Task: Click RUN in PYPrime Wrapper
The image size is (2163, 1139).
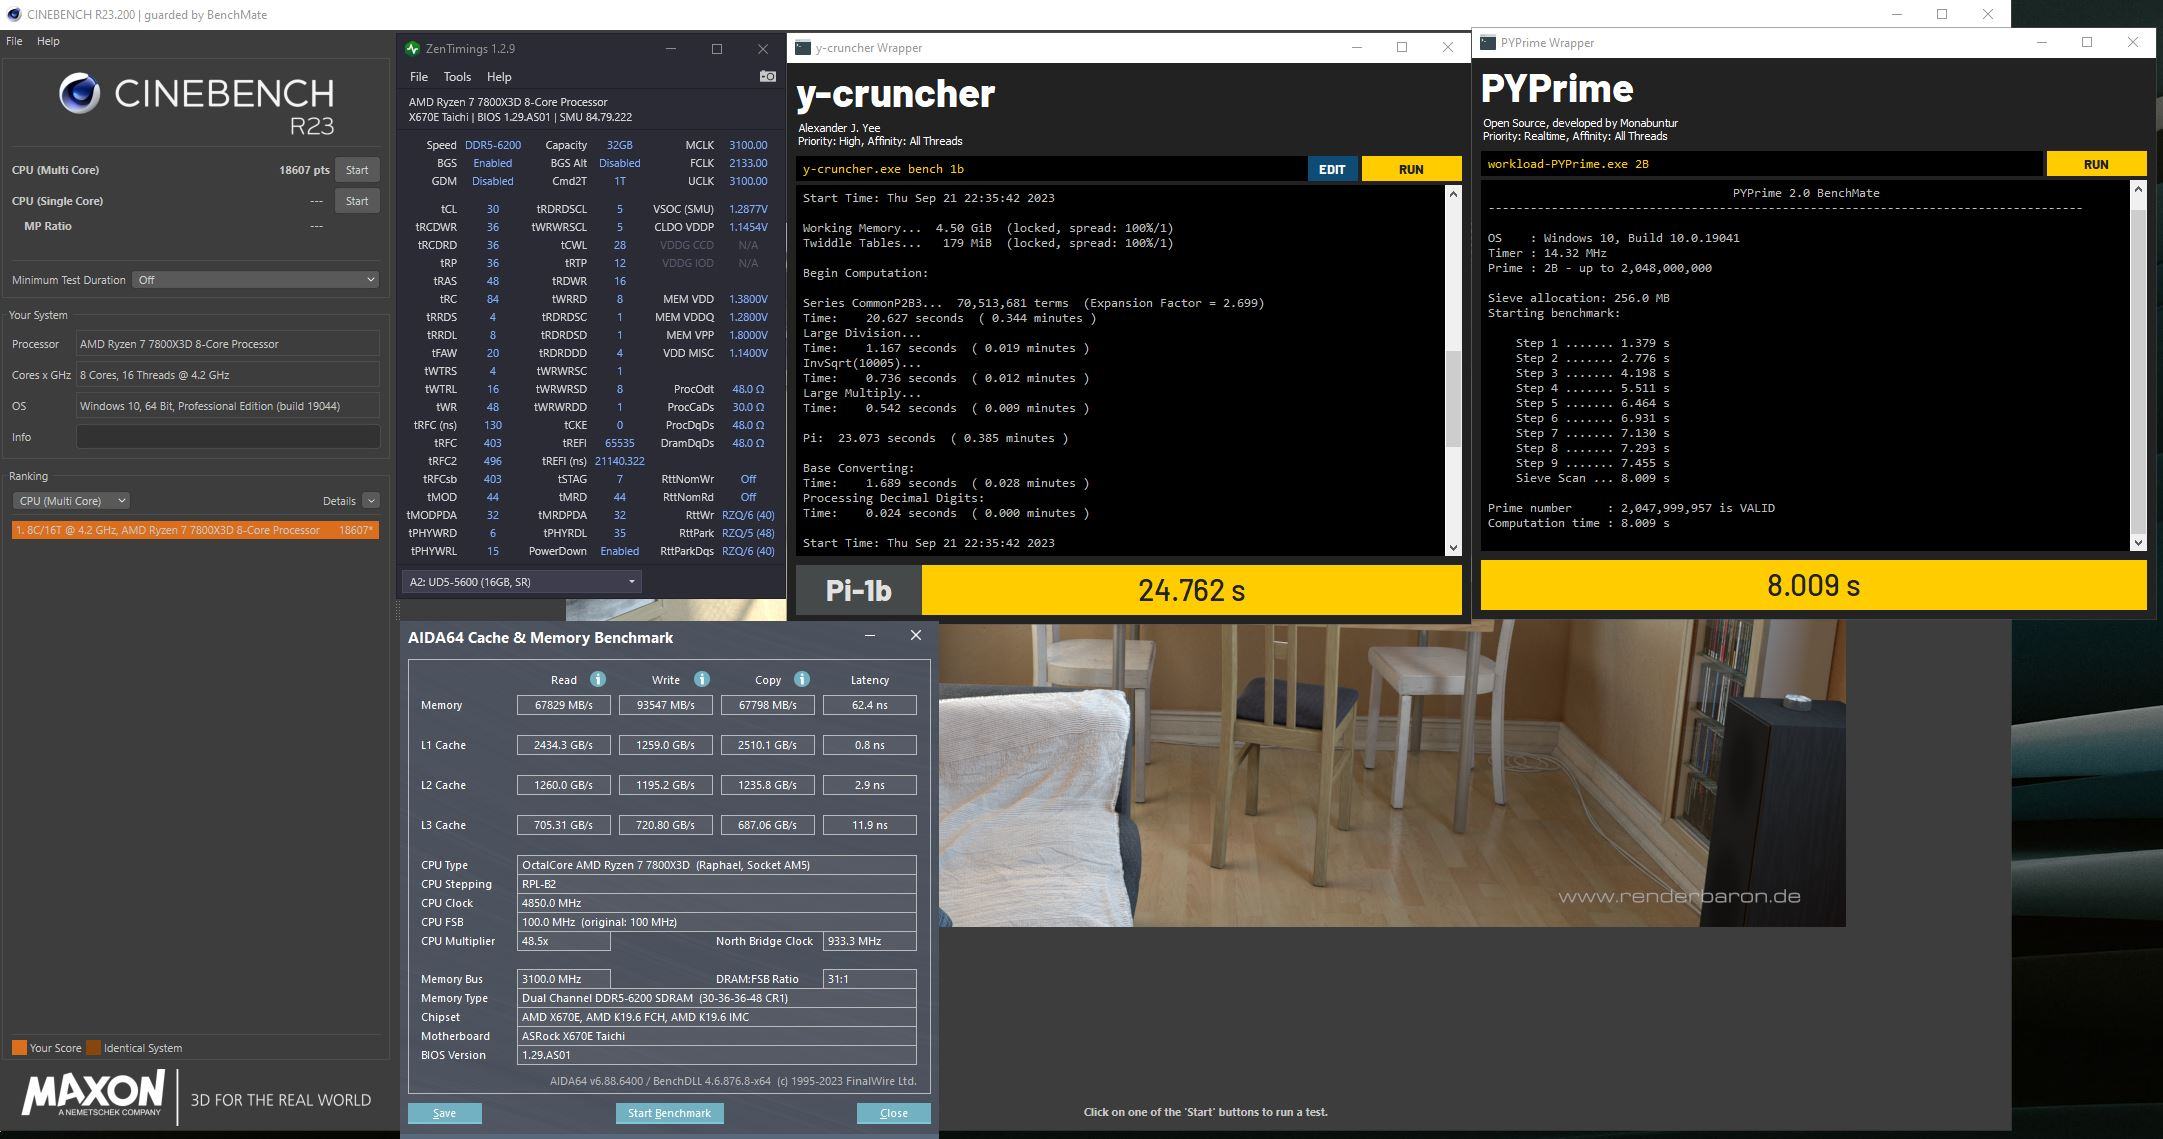Action: point(2096,164)
